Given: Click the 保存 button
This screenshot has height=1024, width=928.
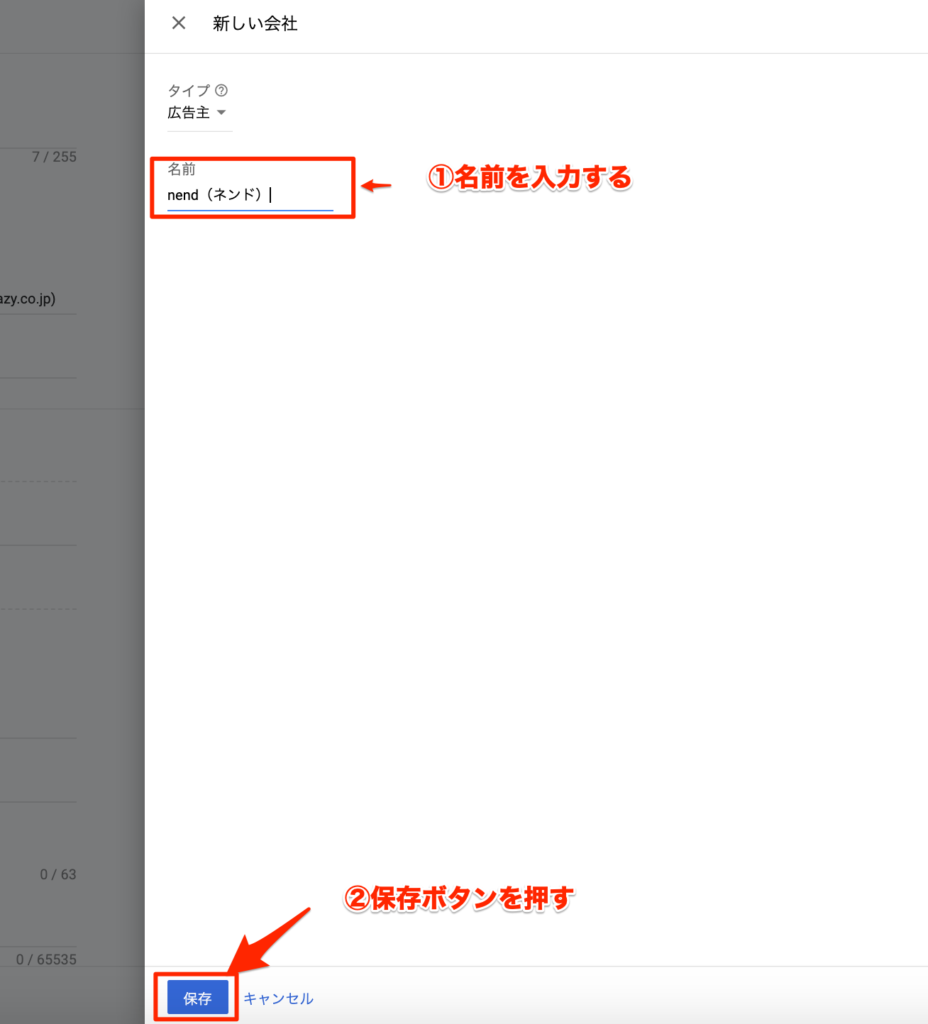Looking at the screenshot, I should [x=198, y=997].
